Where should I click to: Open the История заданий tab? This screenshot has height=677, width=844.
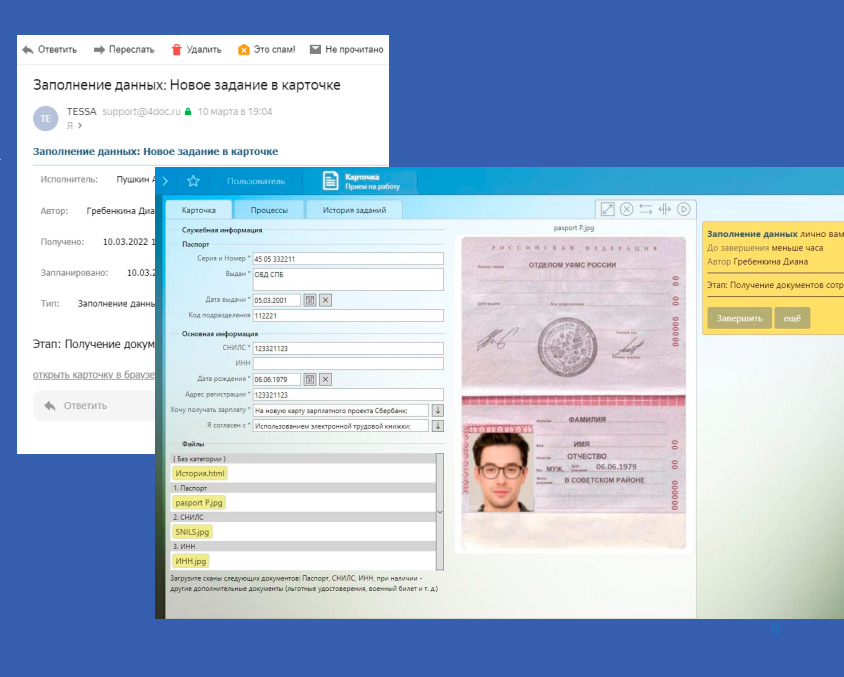tap(354, 210)
